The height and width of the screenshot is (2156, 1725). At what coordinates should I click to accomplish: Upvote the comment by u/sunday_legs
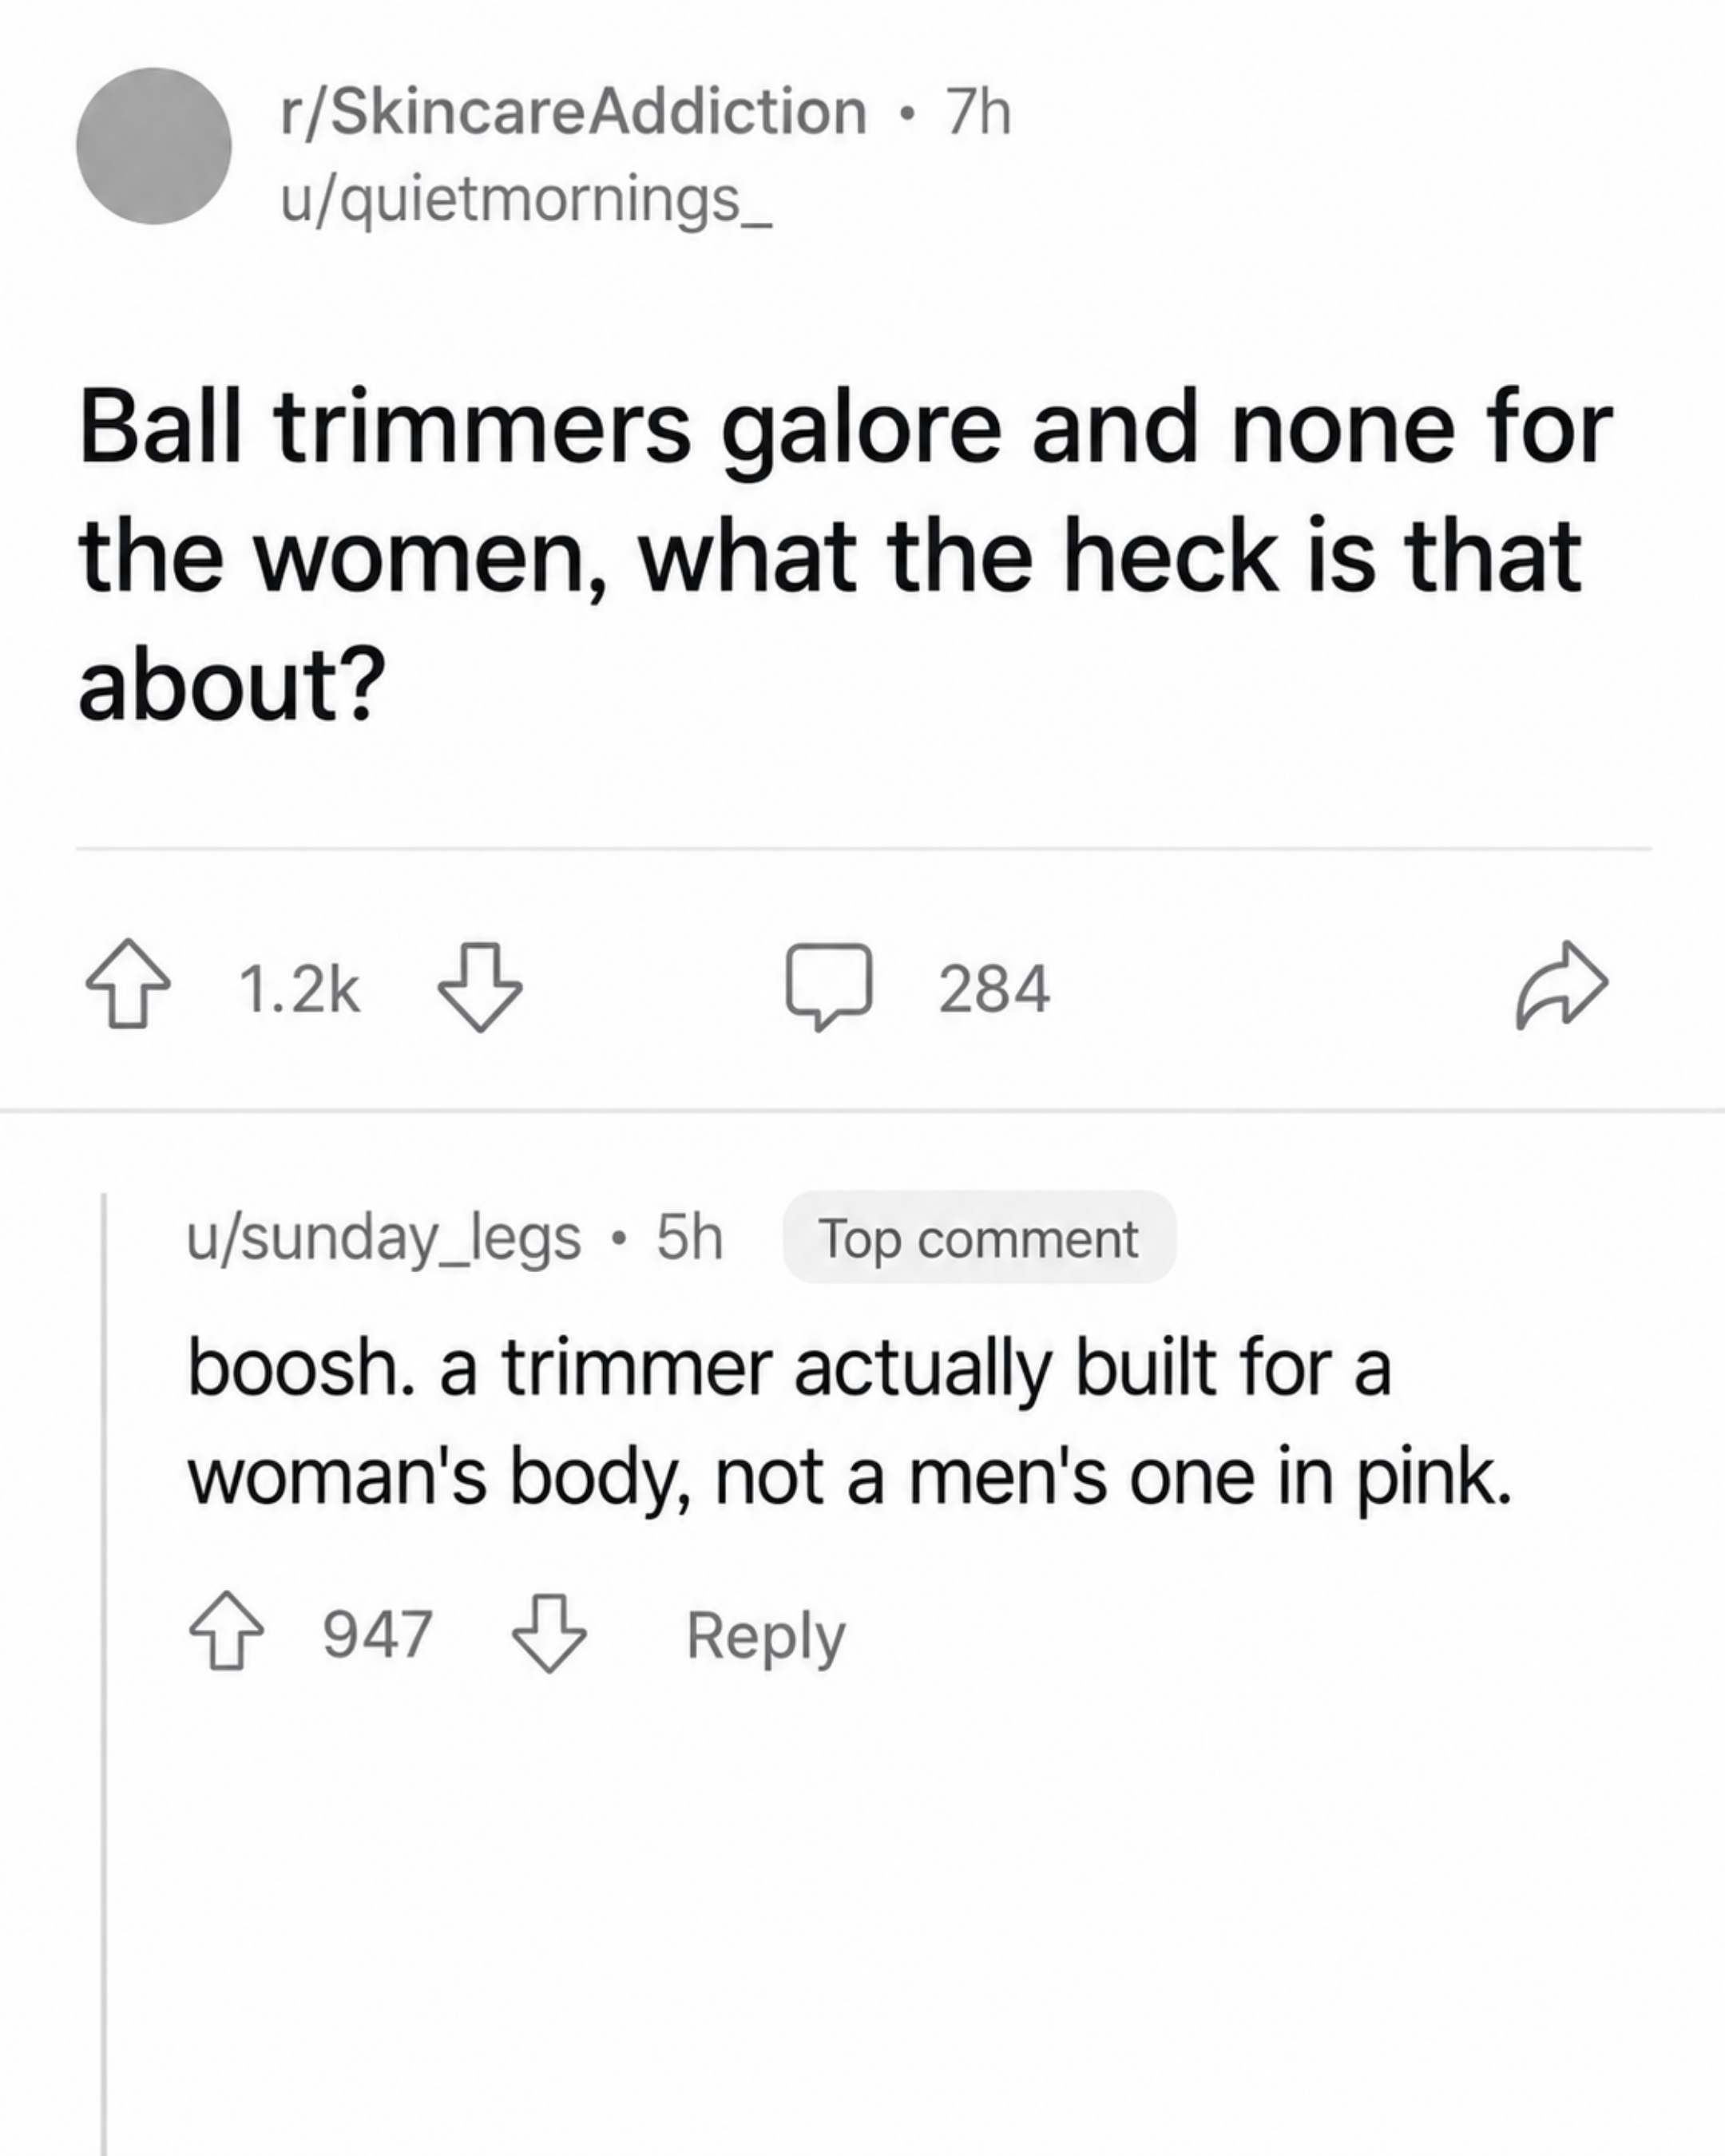click(227, 1631)
